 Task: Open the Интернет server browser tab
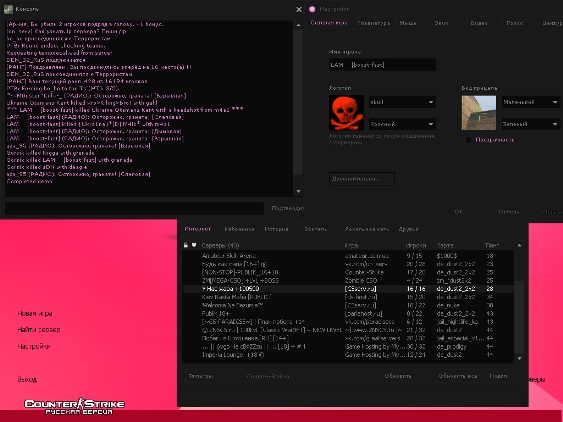click(x=198, y=229)
